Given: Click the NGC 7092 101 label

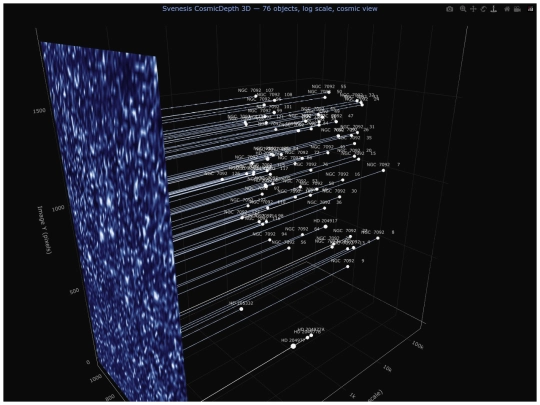Looking at the screenshot, I should click(274, 106).
